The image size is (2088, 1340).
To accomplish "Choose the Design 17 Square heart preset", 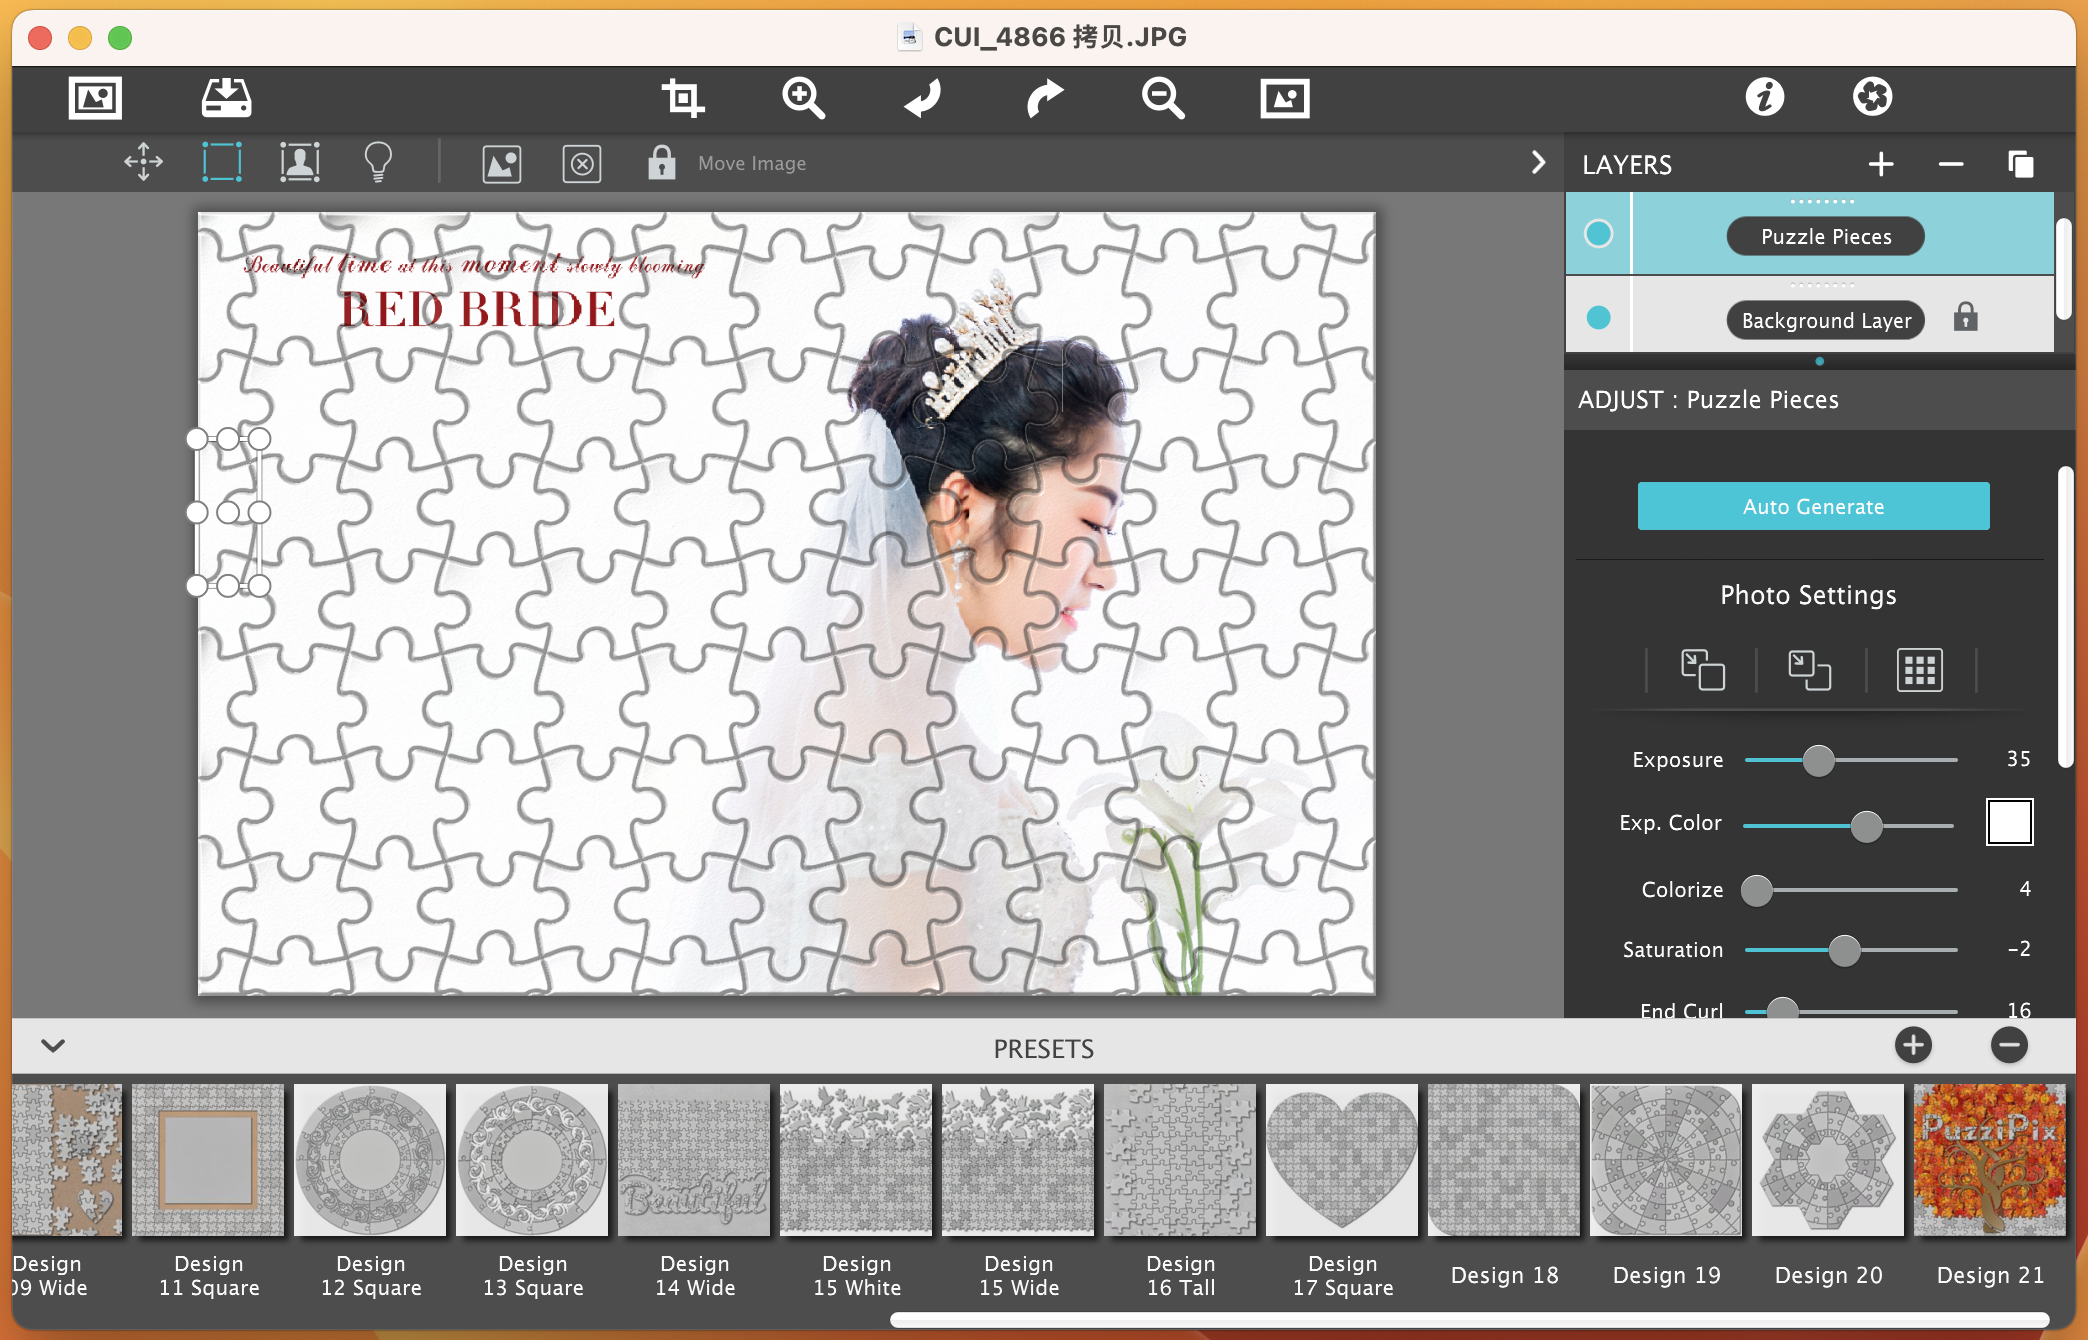I will tap(1342, 1160).
